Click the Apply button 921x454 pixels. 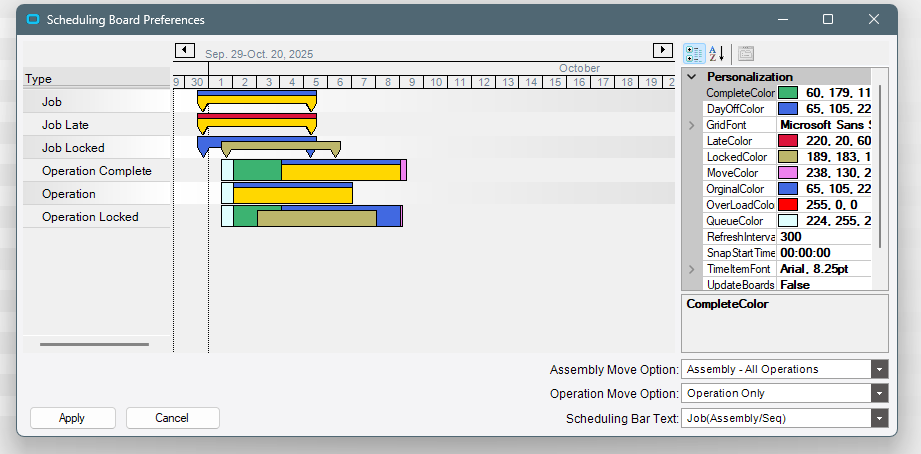coord(72,418)
